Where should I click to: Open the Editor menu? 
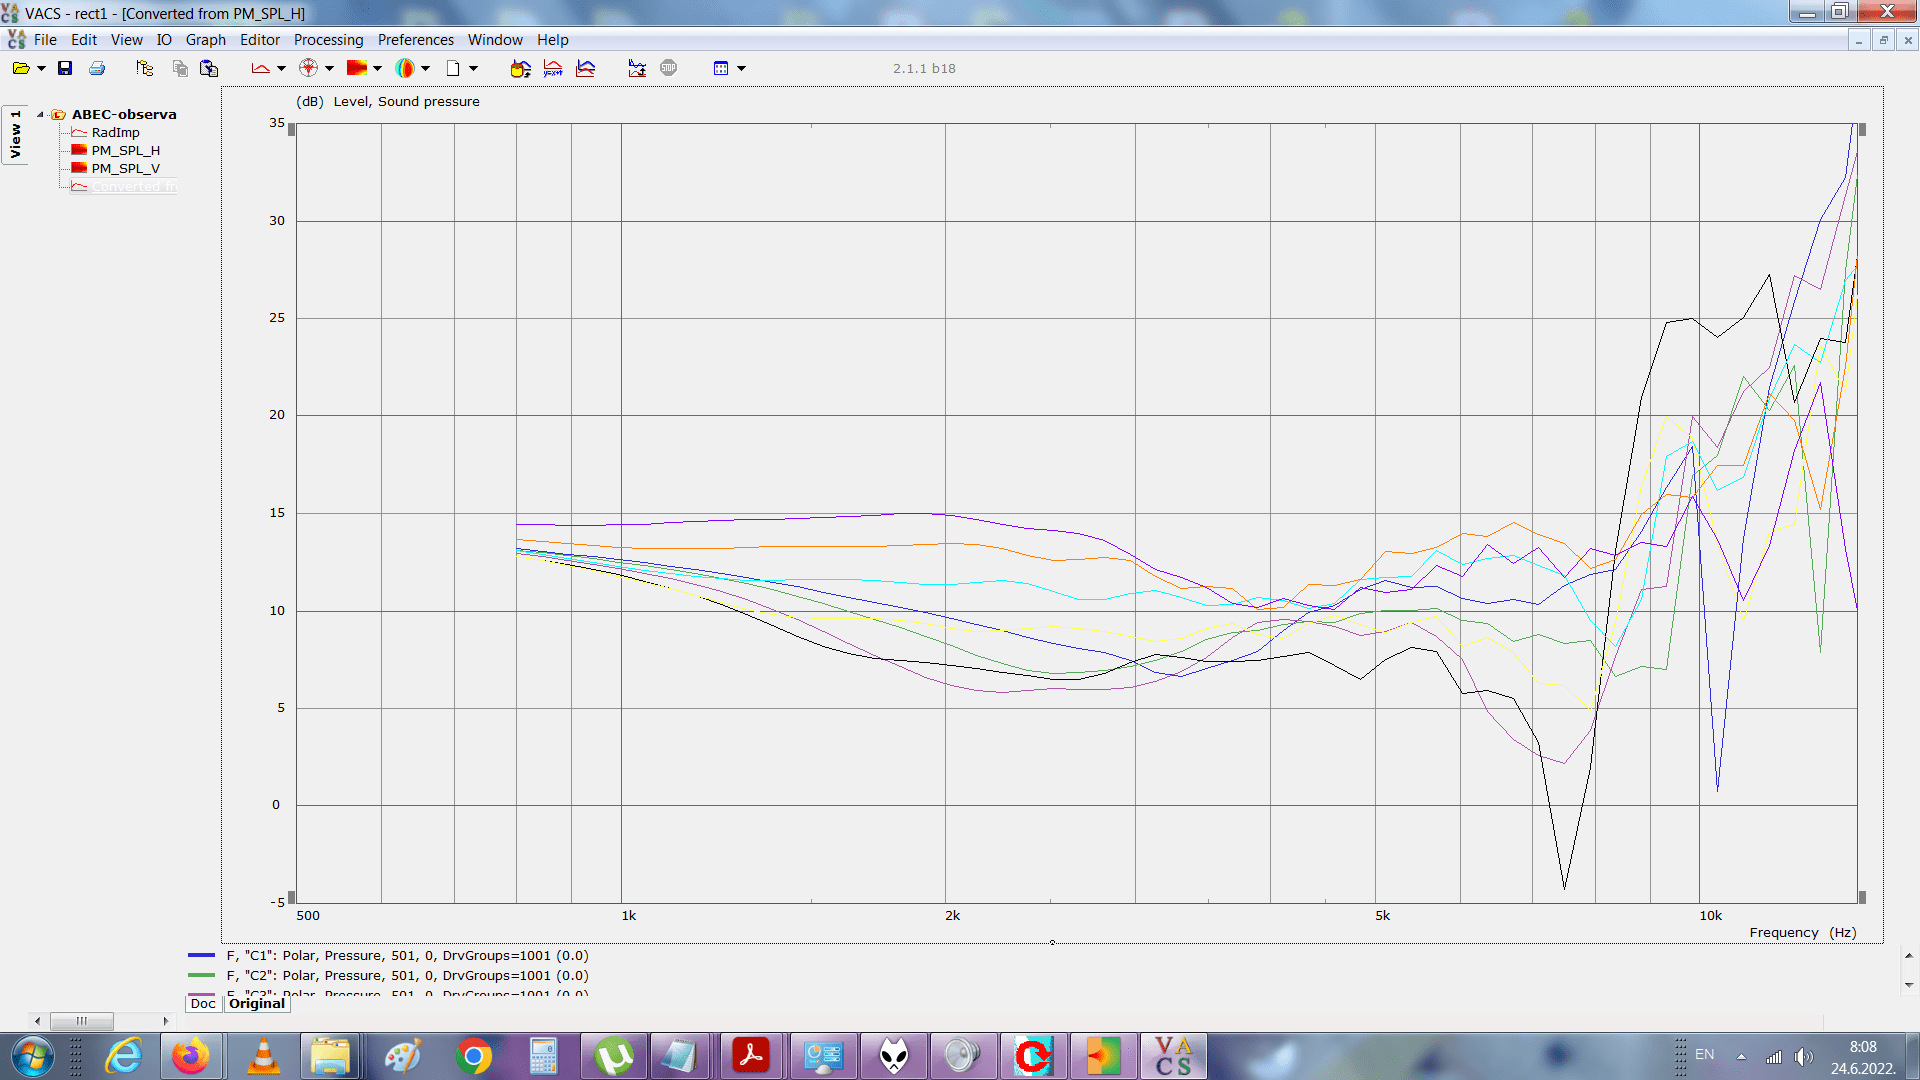pos(260,40)
